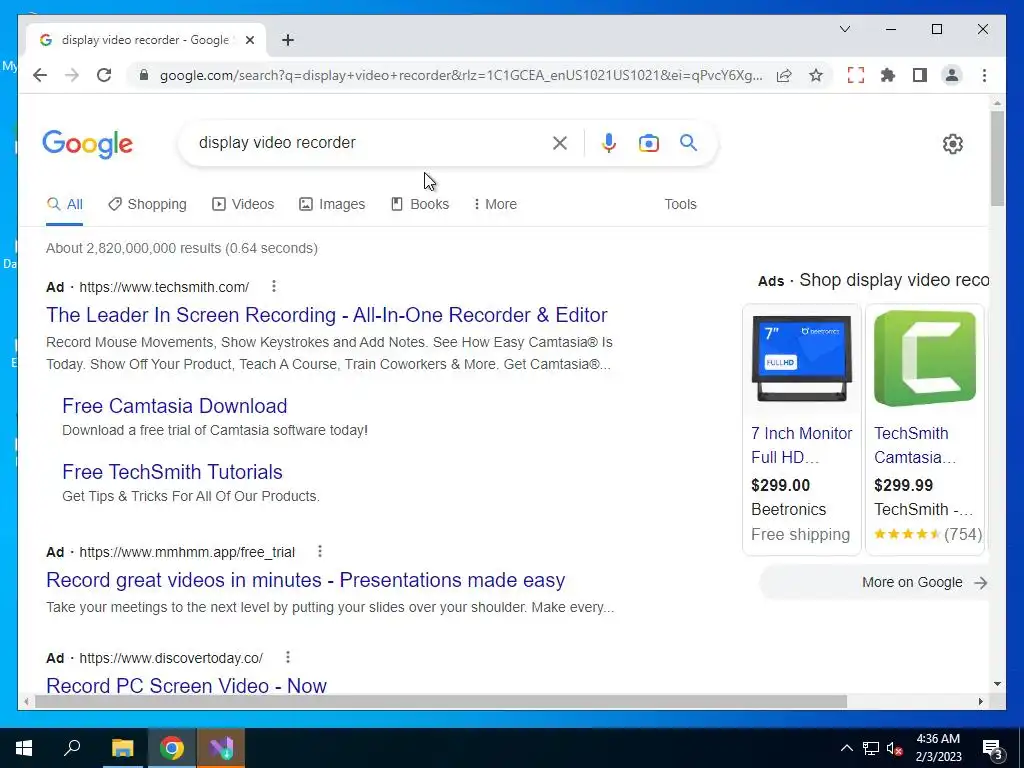Open search Tools options
This screenshot has width=1024, height=768.
(x=680, y=204)
